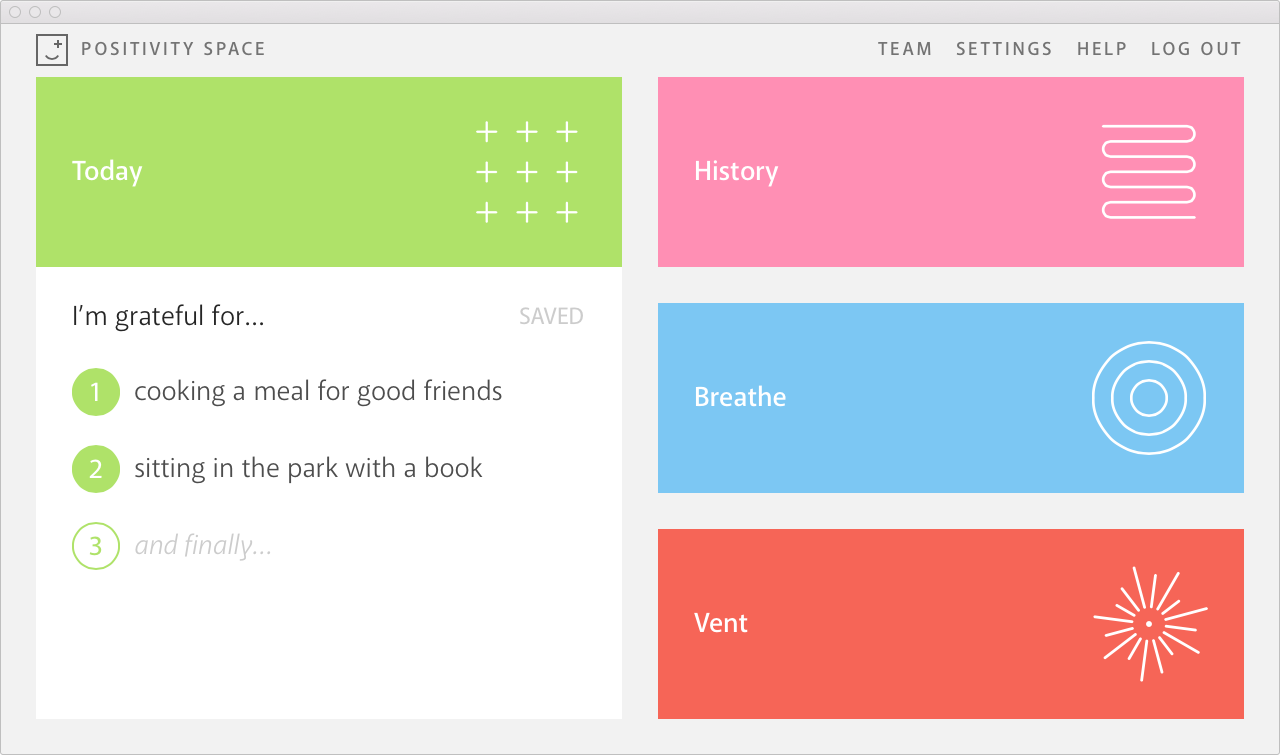Click the smiley face Positivity Space logo
The width and height of the screenshot is (1280, 755).
coord(52,49)
